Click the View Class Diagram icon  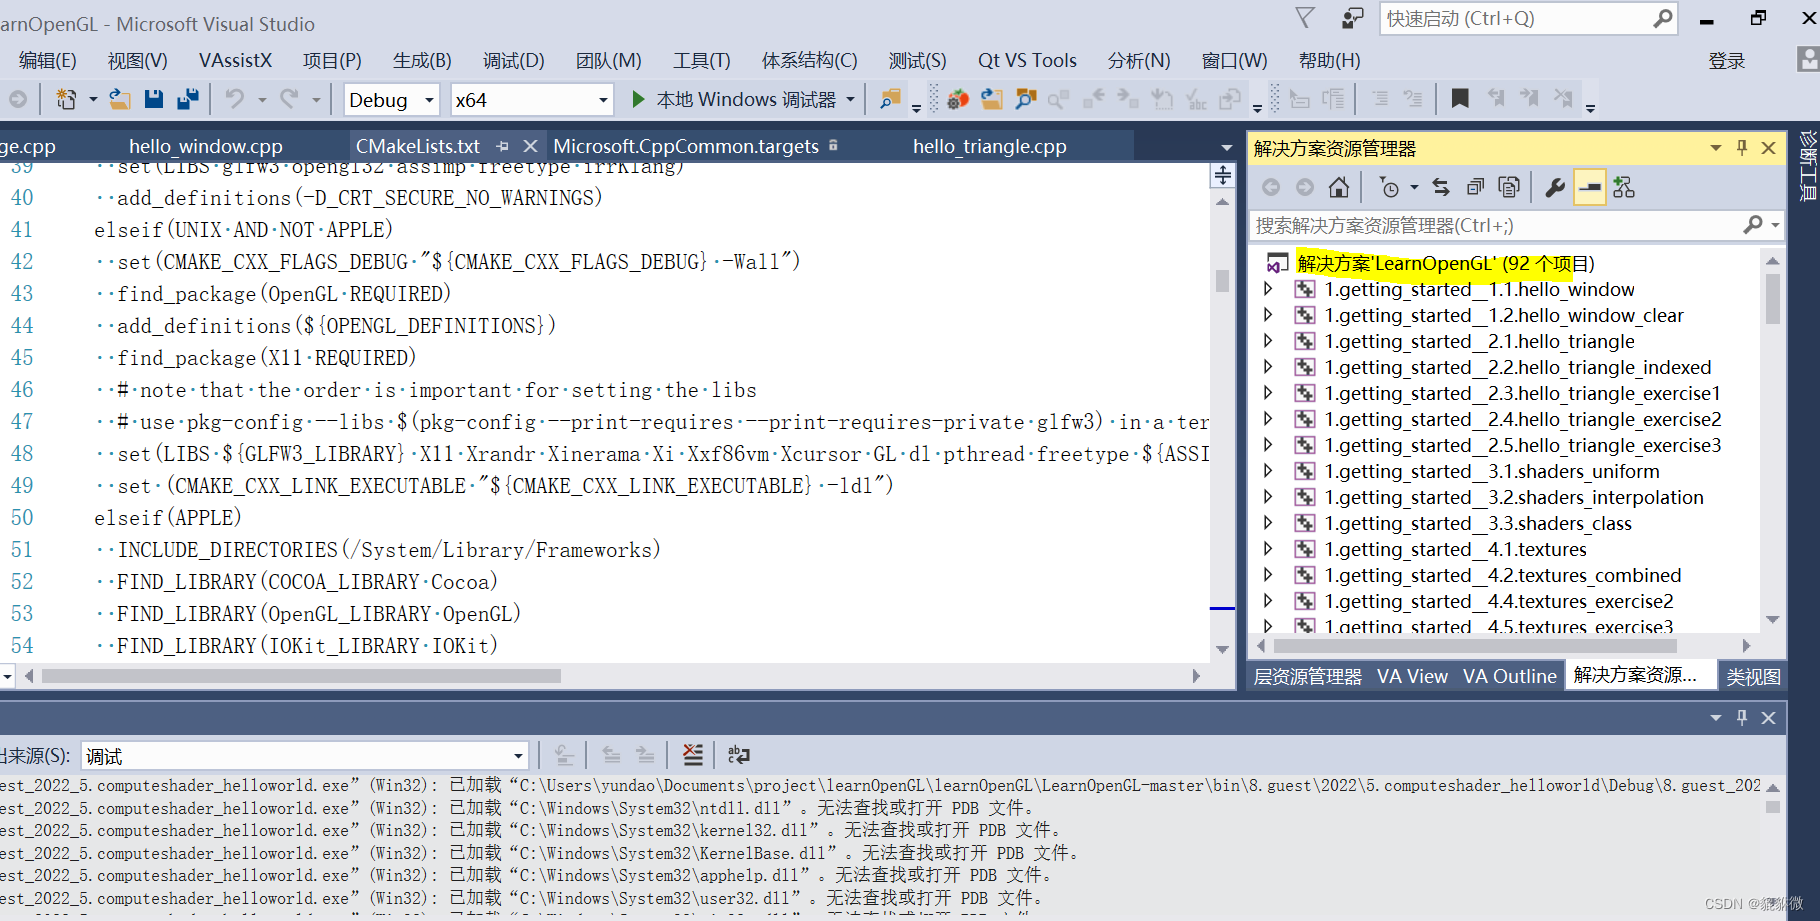[x=1624, y=187]
